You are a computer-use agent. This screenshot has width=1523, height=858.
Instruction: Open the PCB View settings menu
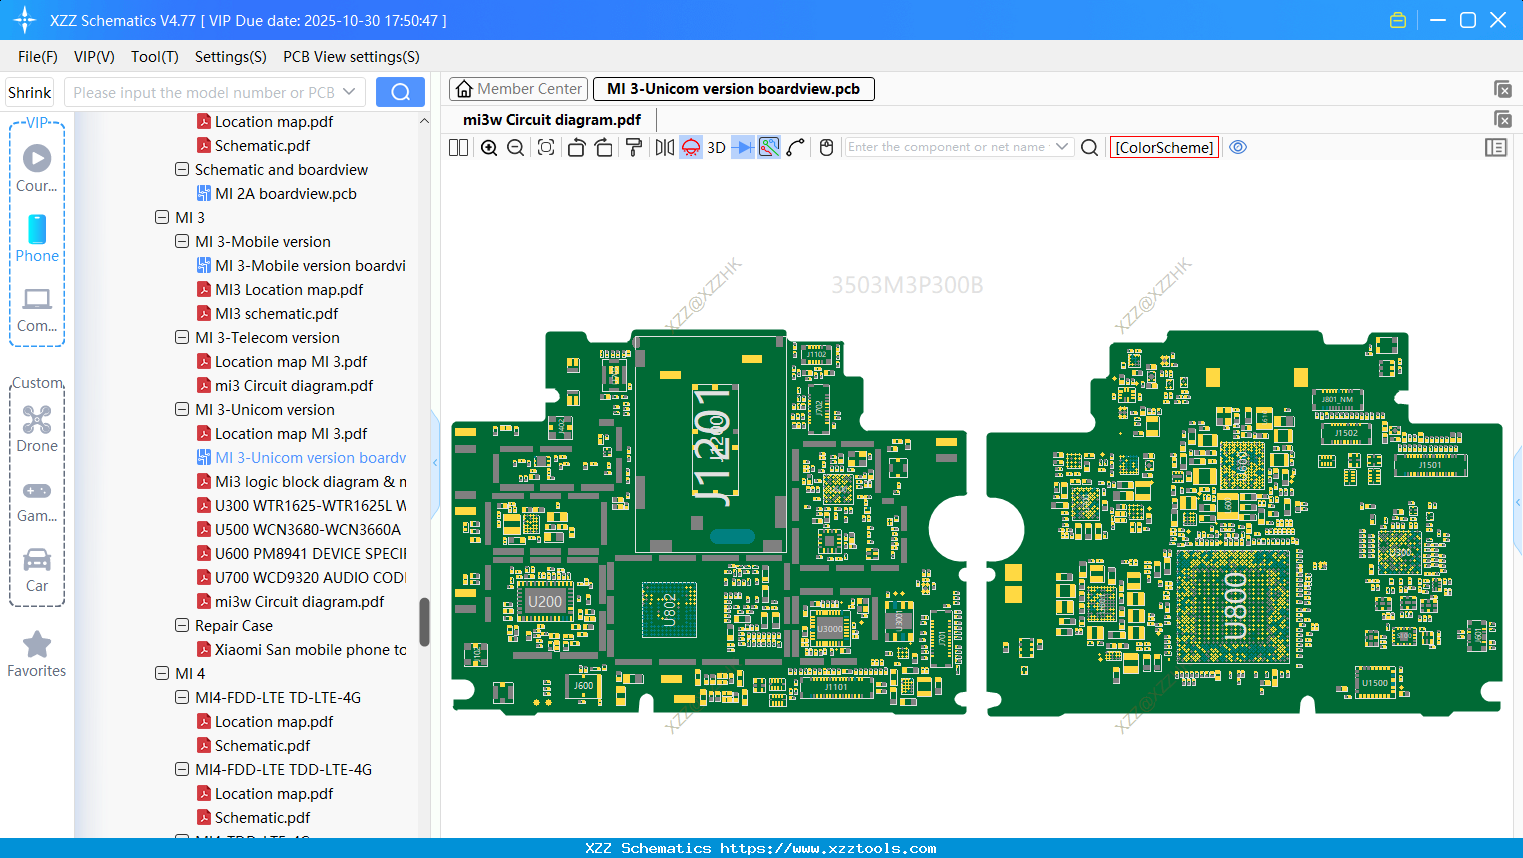[350, 57]
